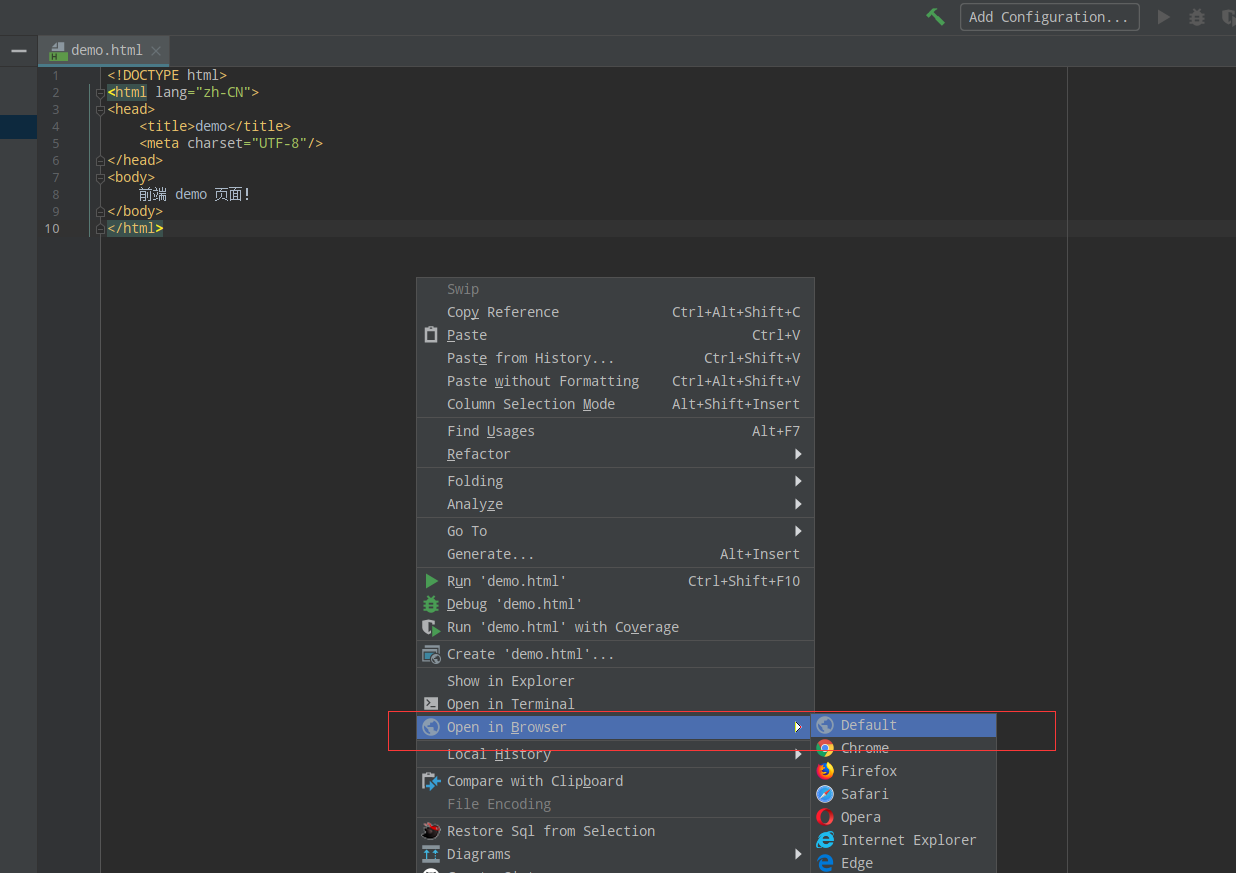Open in Safari browser
This screenshot has width=1236, height=873.
pos(904,794)
